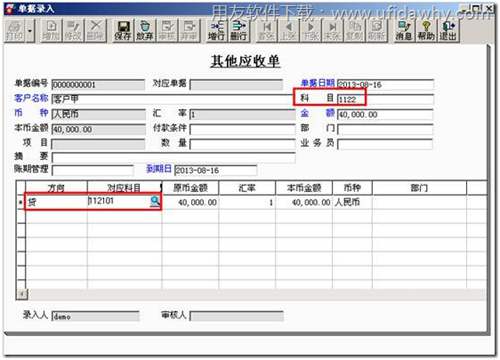Click the 原币金额 column header
The height and width of the screenshot is (360, 500).
[x=190, y=188]
